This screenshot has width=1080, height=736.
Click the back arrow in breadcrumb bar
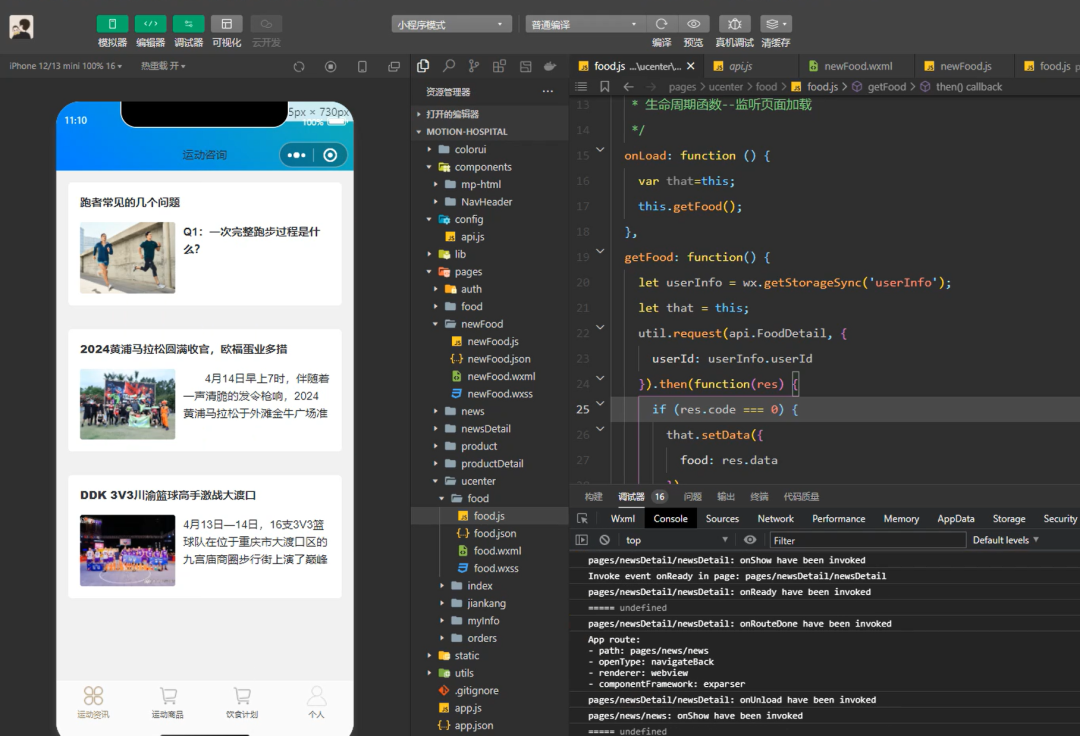pos(628,87)
